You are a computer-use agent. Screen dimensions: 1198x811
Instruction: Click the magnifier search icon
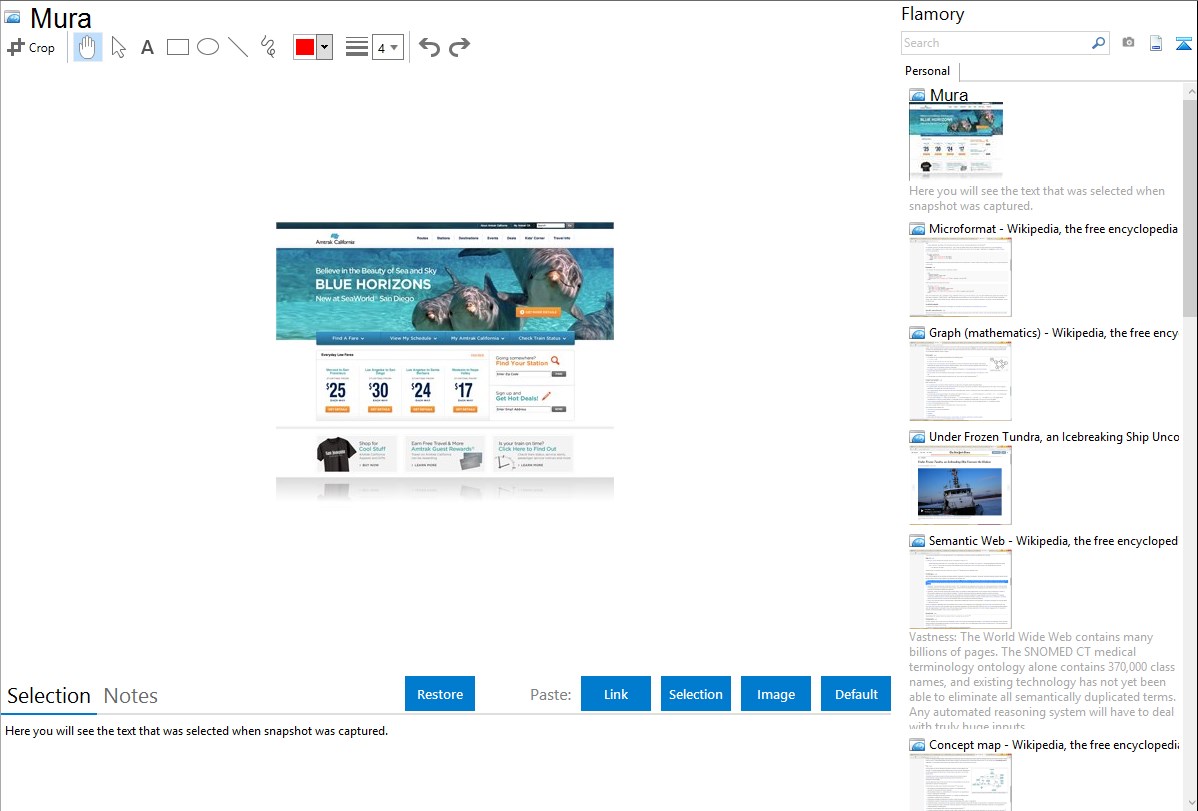(1099, 43)
